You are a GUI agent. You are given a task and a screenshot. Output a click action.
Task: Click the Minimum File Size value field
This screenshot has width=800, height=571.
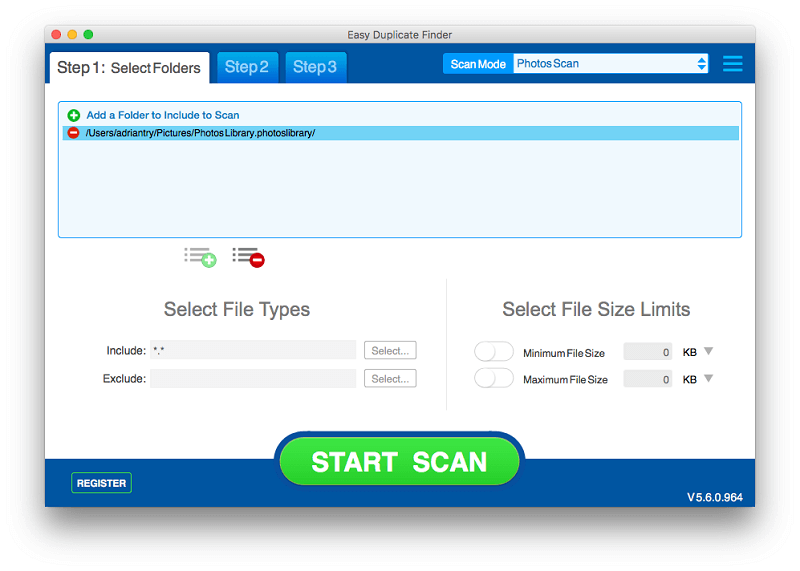(x=647, y=352)
